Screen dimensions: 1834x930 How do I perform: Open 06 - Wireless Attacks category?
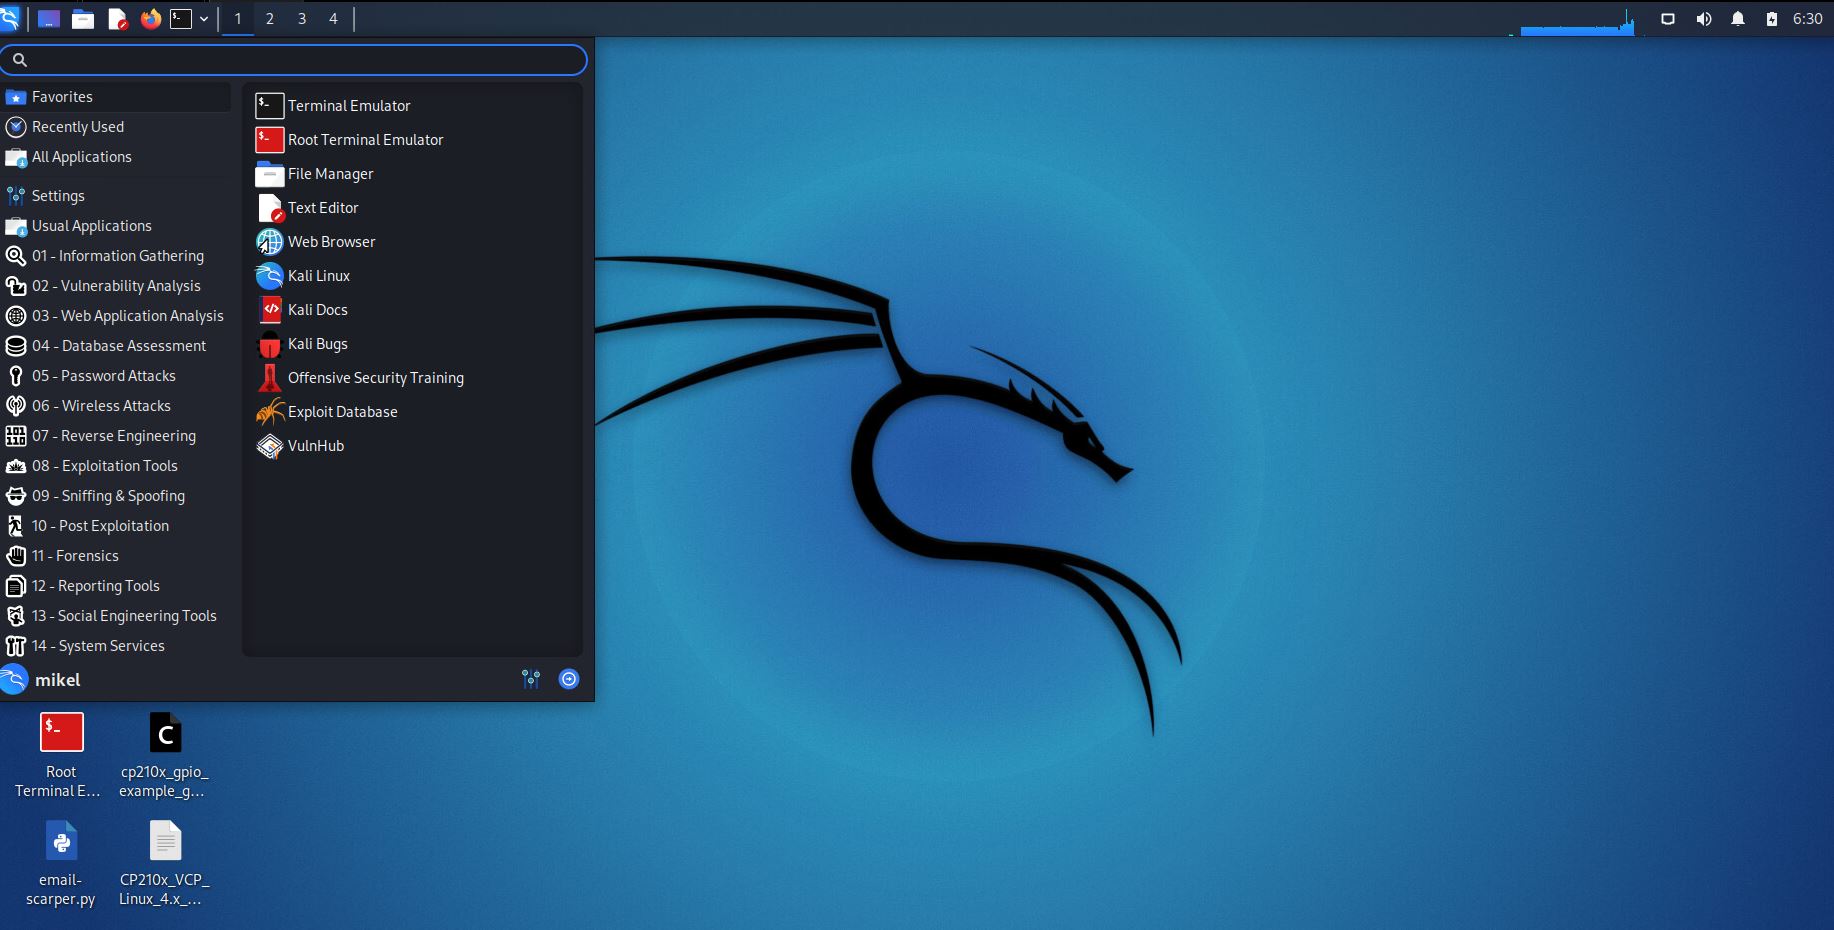pyautogui.click(x=117, y=406)
